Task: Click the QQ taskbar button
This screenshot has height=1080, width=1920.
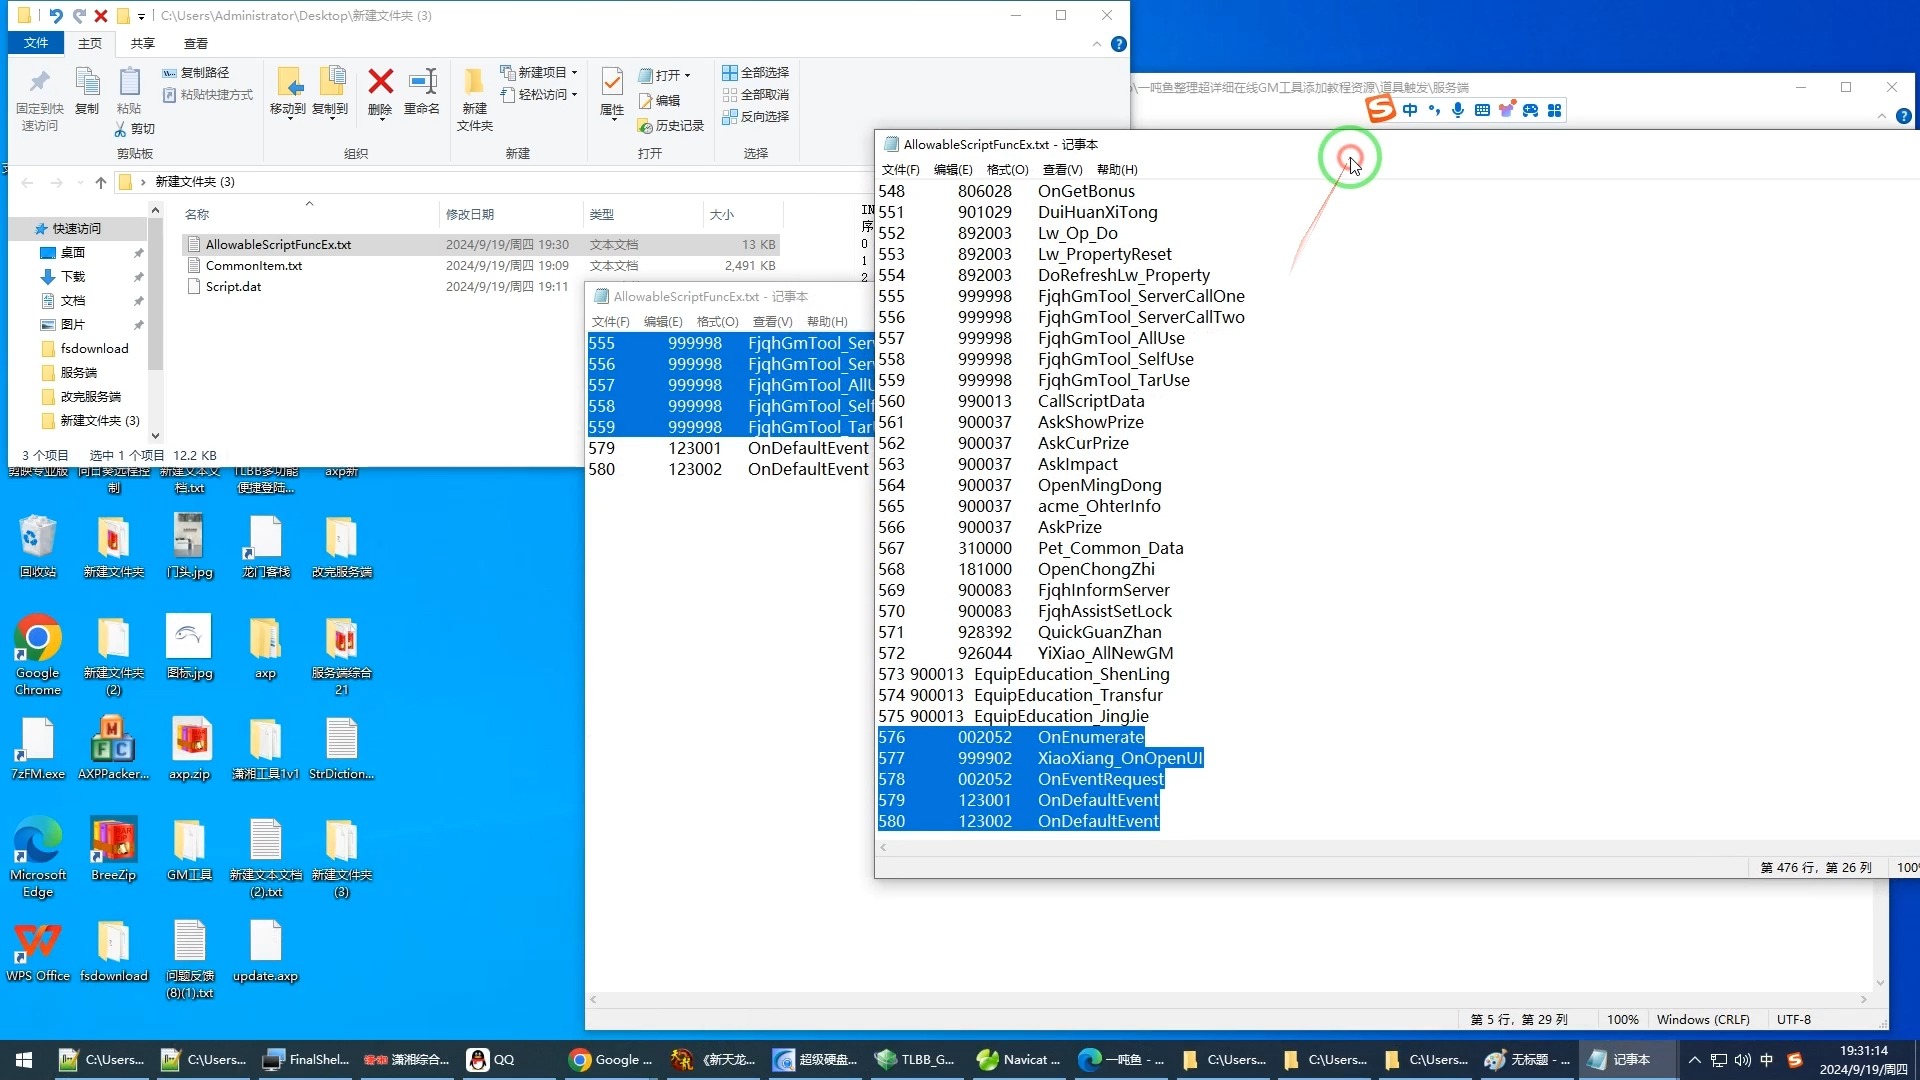Action: click(x=492, y=1060)
